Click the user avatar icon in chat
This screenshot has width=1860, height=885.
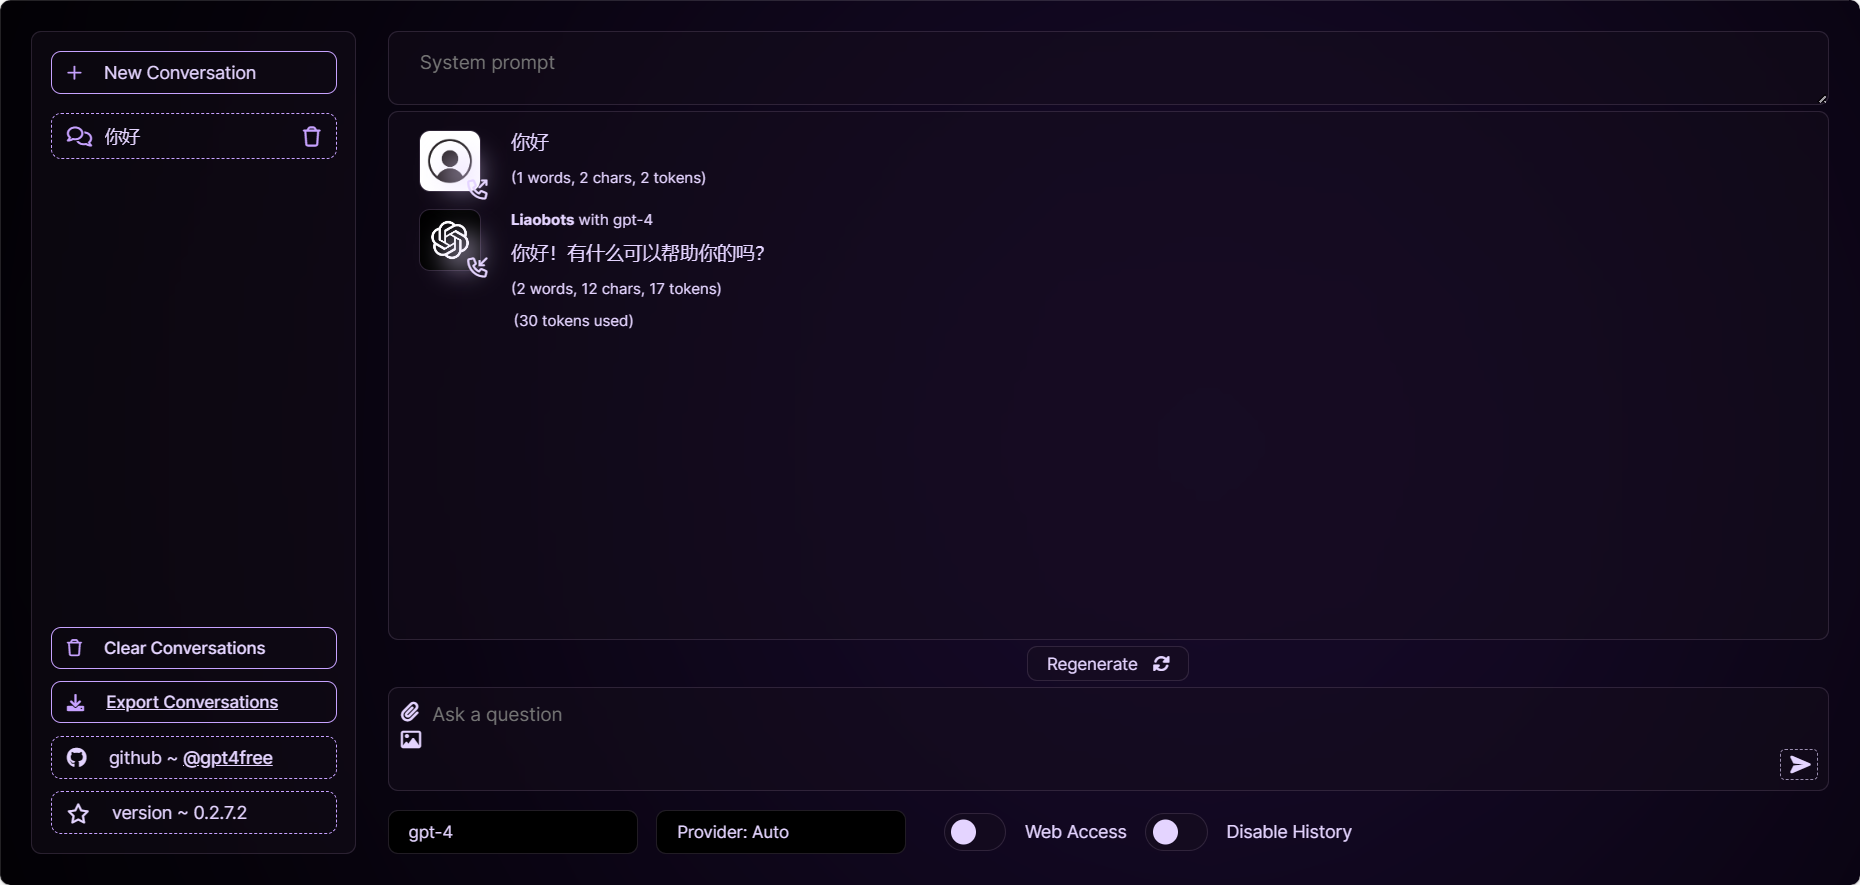450,161
